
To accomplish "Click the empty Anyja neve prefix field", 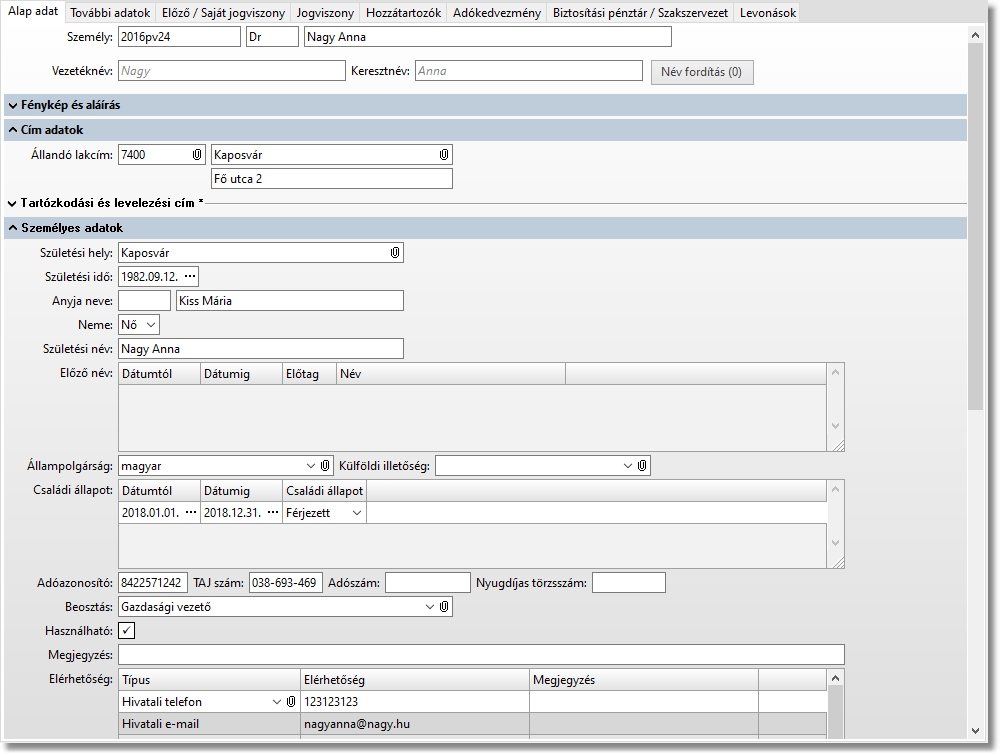I will 144,300.
